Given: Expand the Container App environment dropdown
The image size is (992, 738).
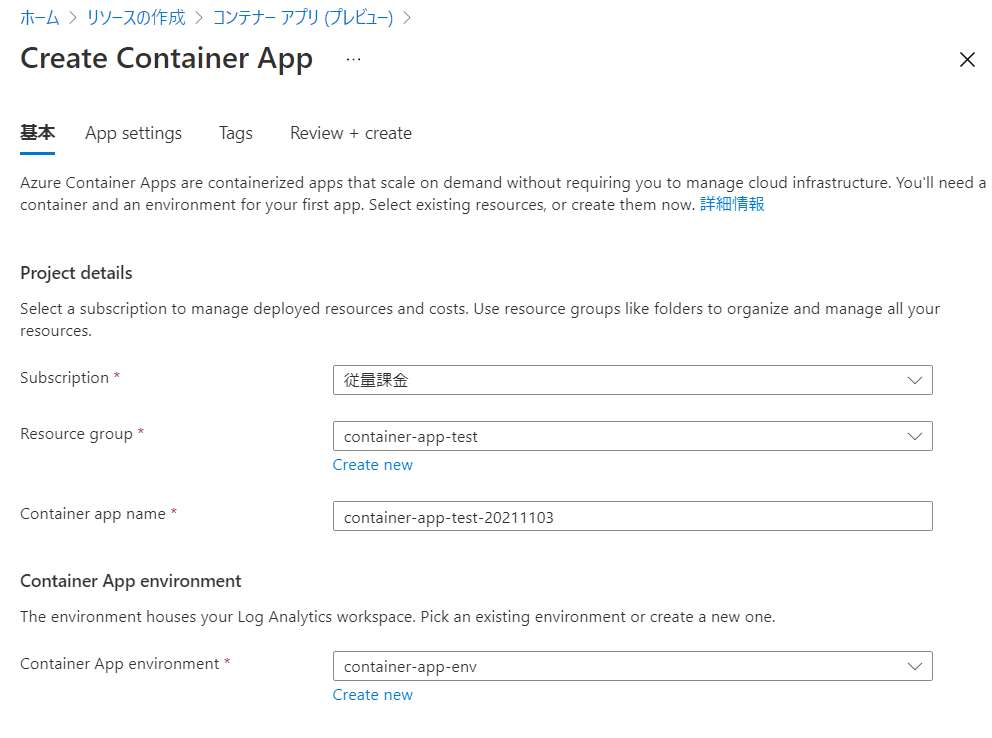Looking at the screenshot, I should coord(633,667).
